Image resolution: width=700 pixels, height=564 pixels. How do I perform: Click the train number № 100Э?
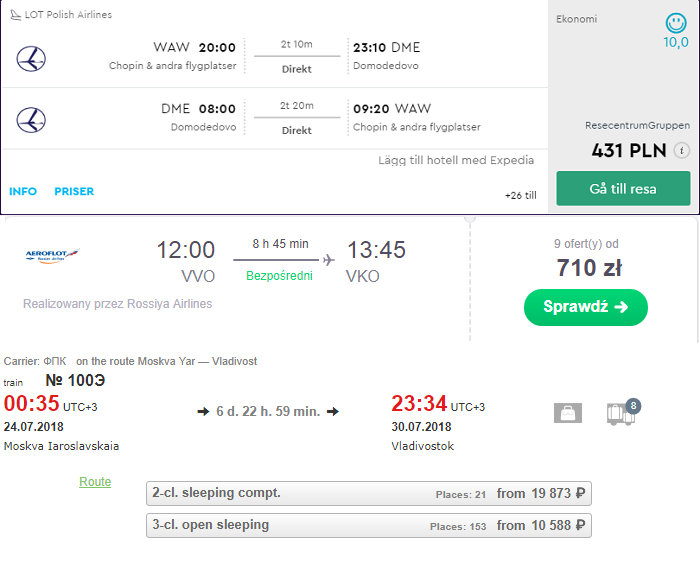pos(75,380)
